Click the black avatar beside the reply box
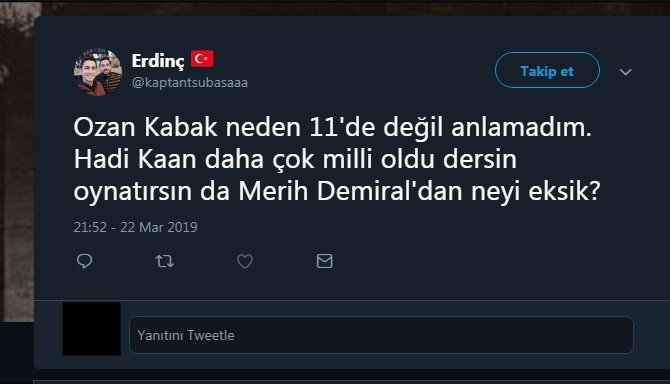This screenshot has height=384, width=670. pos(91,329)
